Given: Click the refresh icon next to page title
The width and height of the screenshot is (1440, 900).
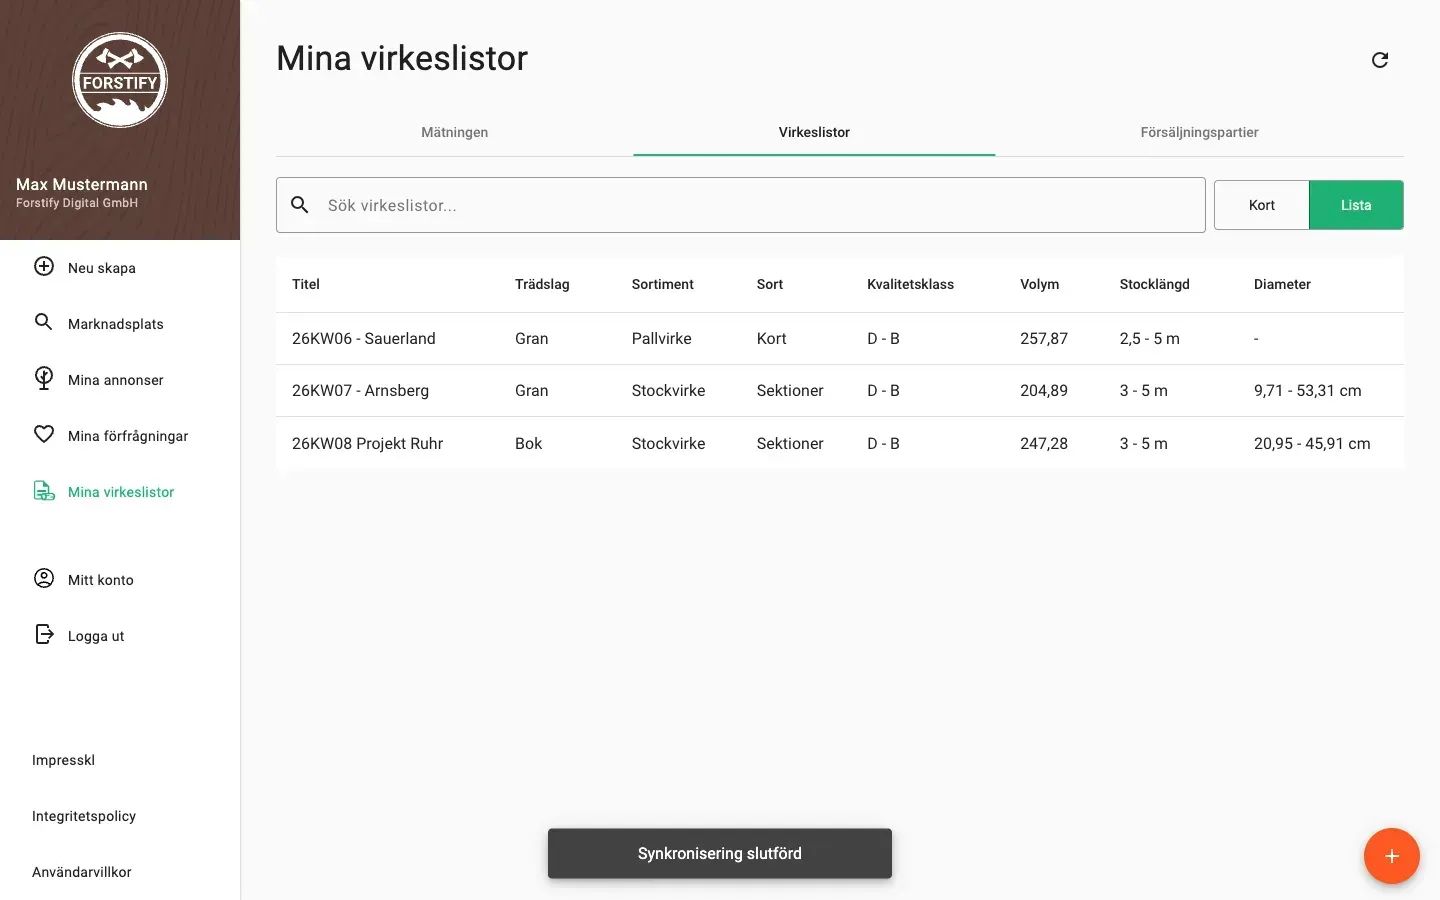Looking at the screenshot, I should 1380,60.
